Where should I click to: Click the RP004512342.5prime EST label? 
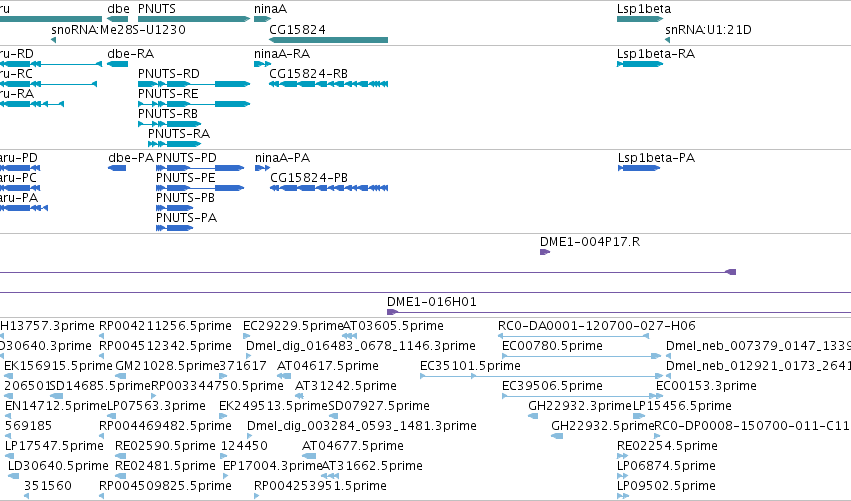(x=165, y=346)
